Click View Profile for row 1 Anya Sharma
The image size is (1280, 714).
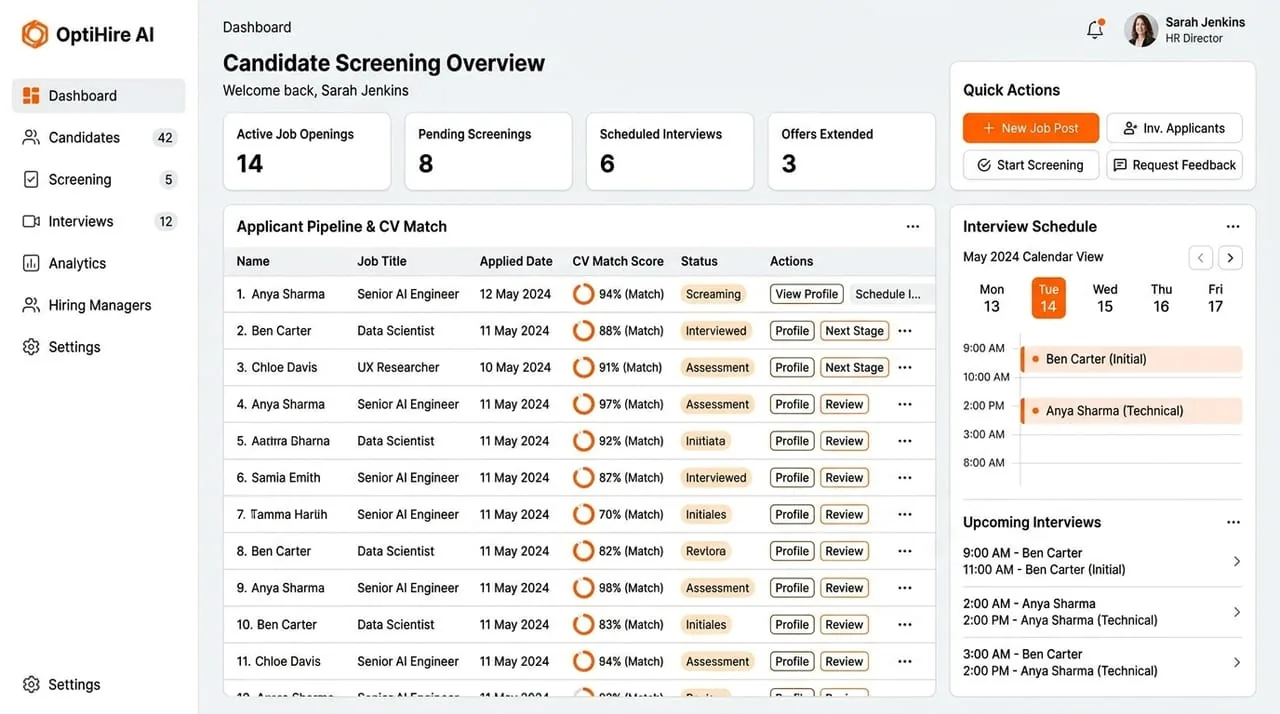tap(807, 294)
